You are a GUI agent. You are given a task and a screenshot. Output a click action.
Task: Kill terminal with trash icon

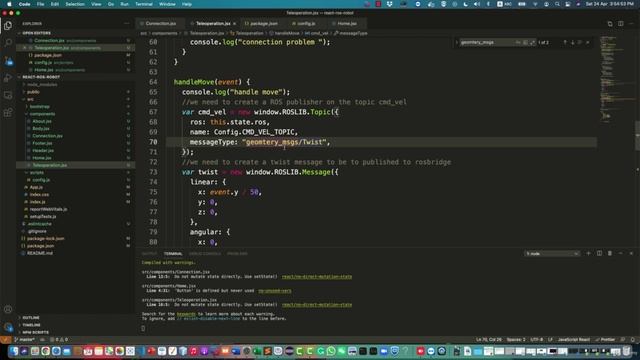click(610, 253)
